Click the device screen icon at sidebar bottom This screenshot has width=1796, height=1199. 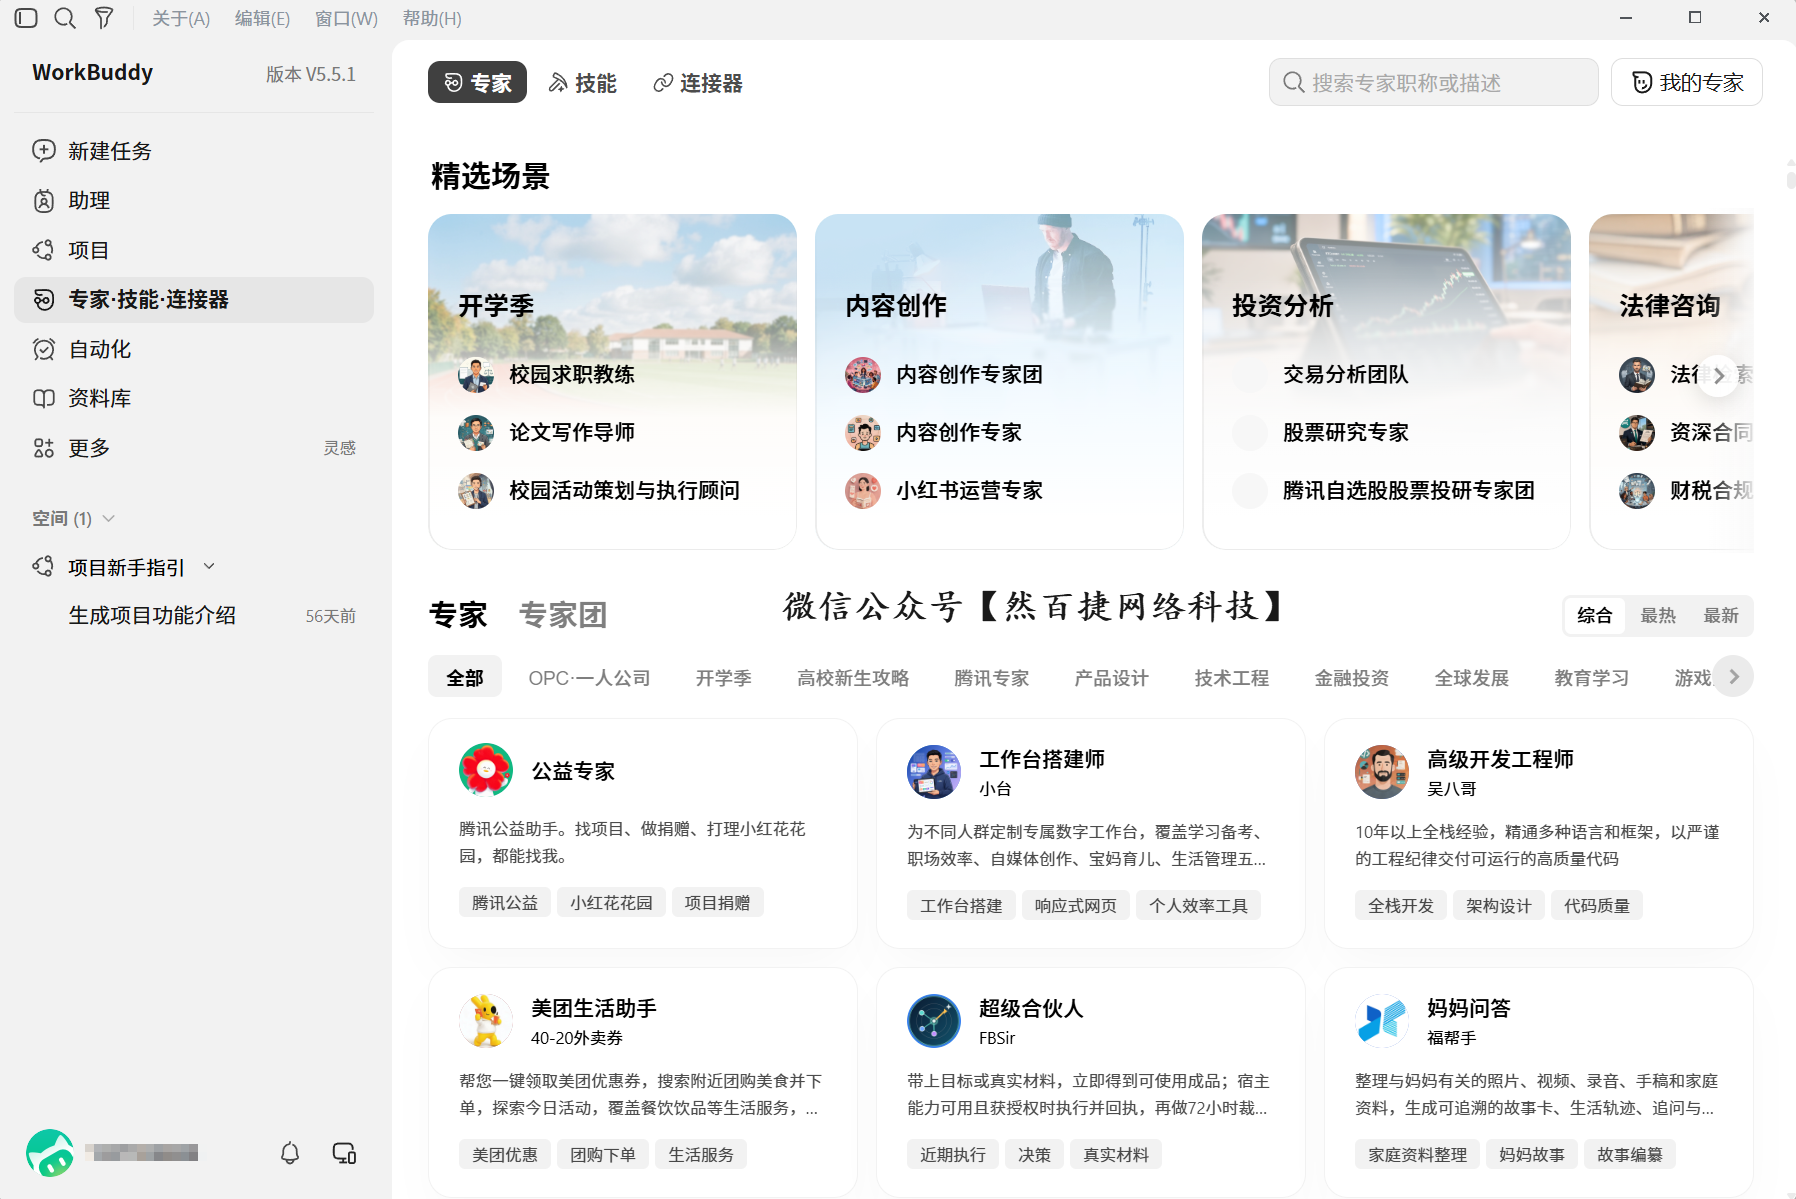click(x=344, y=1153)
